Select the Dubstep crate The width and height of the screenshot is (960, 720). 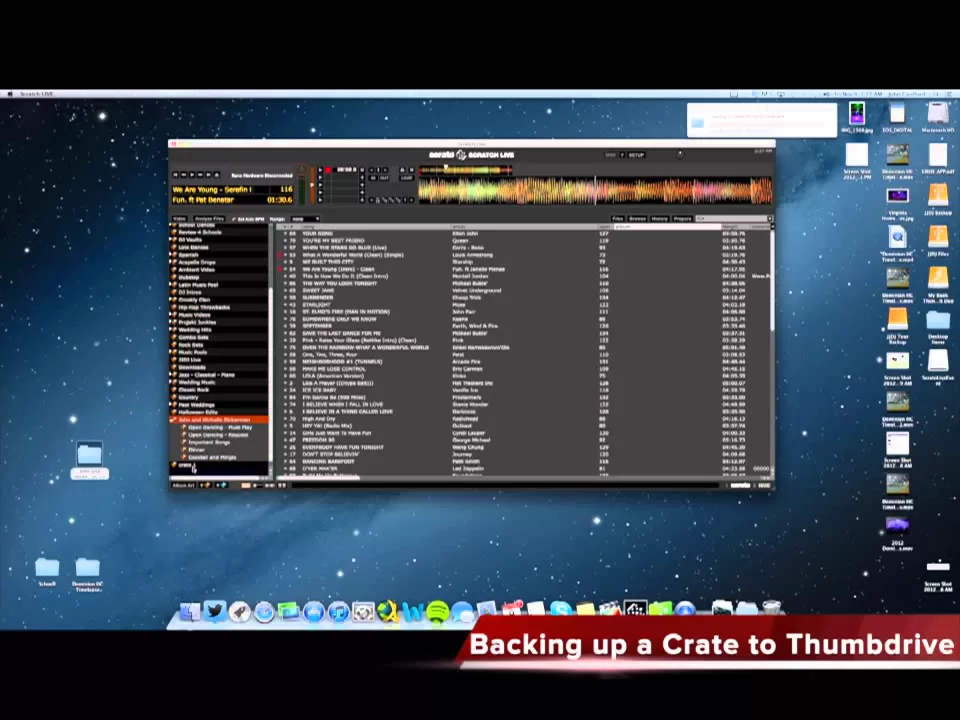click(x=189, y=277)
